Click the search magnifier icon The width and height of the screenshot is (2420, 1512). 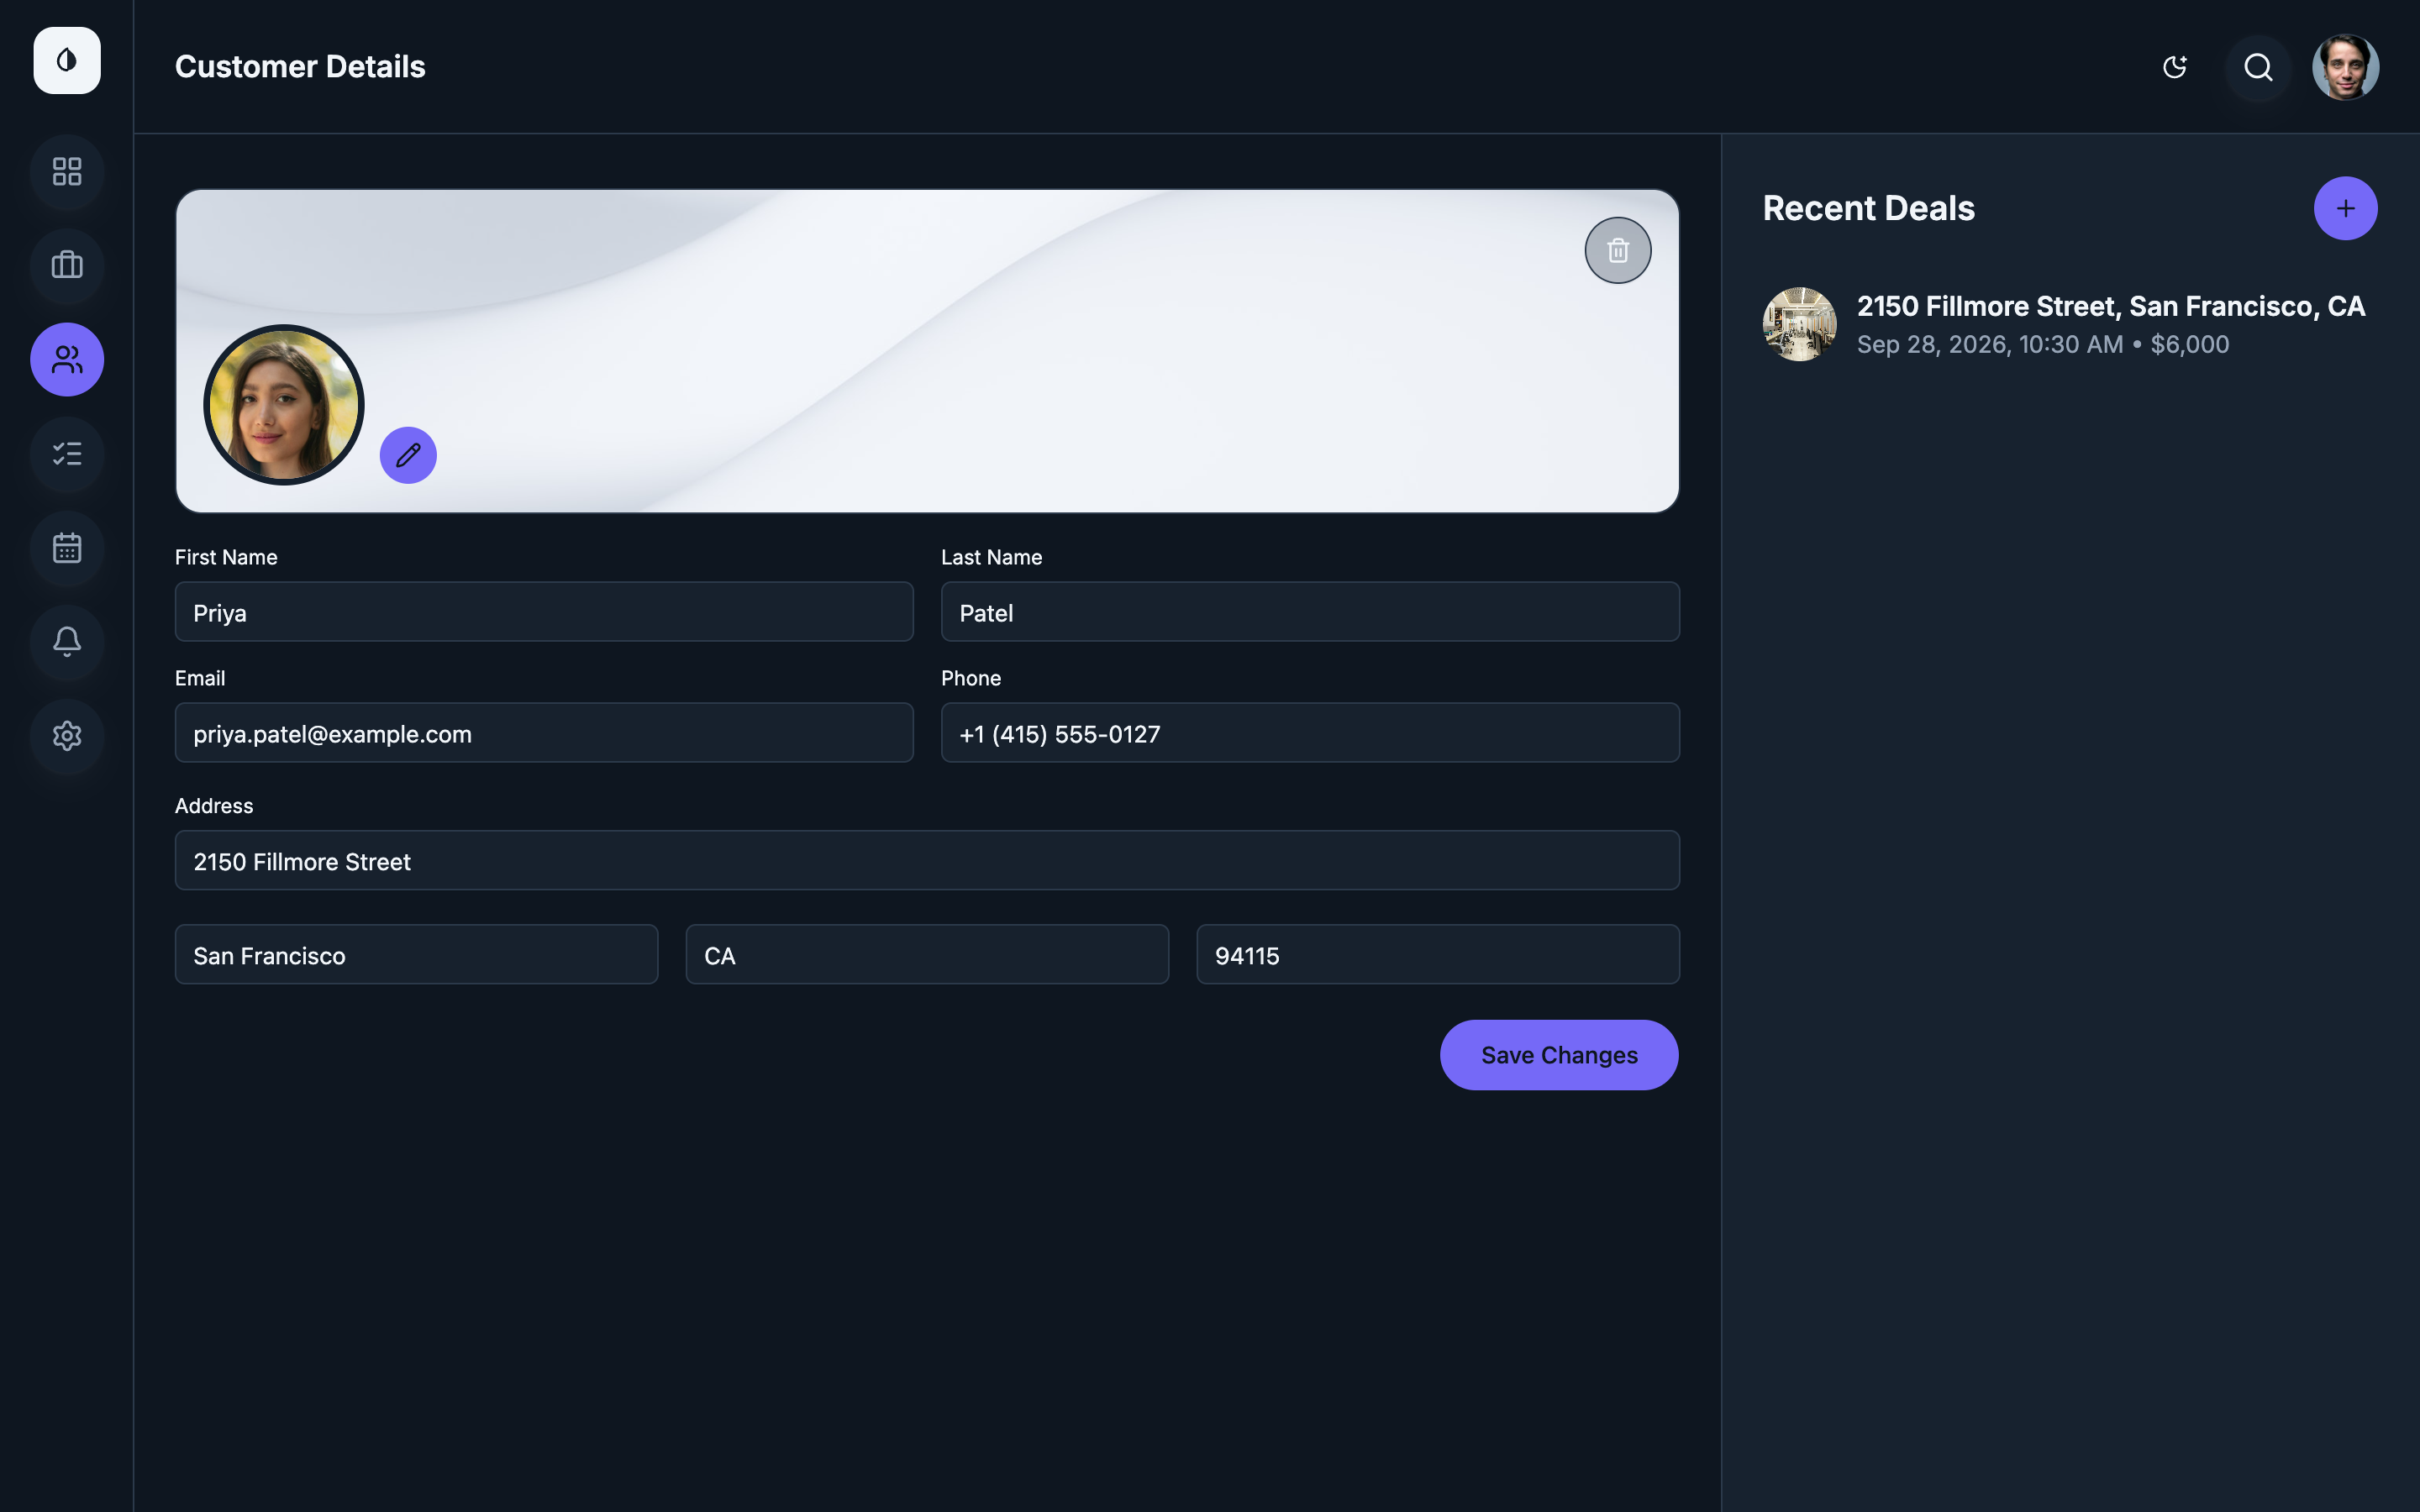pos(2258,67)
